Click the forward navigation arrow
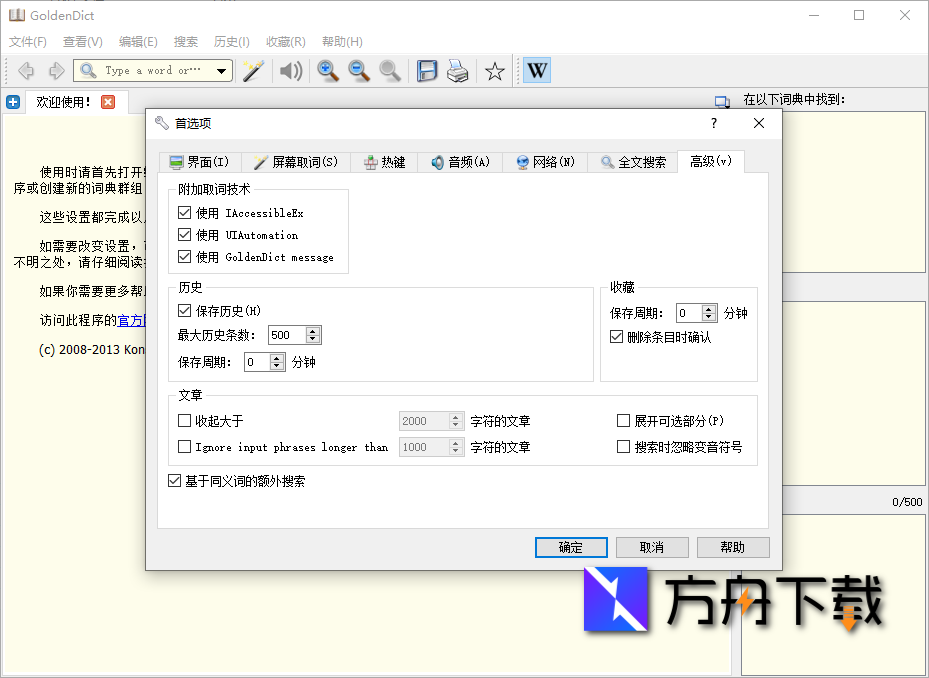The width and height of the screenshot is (929, 678). tap(56, 70)
